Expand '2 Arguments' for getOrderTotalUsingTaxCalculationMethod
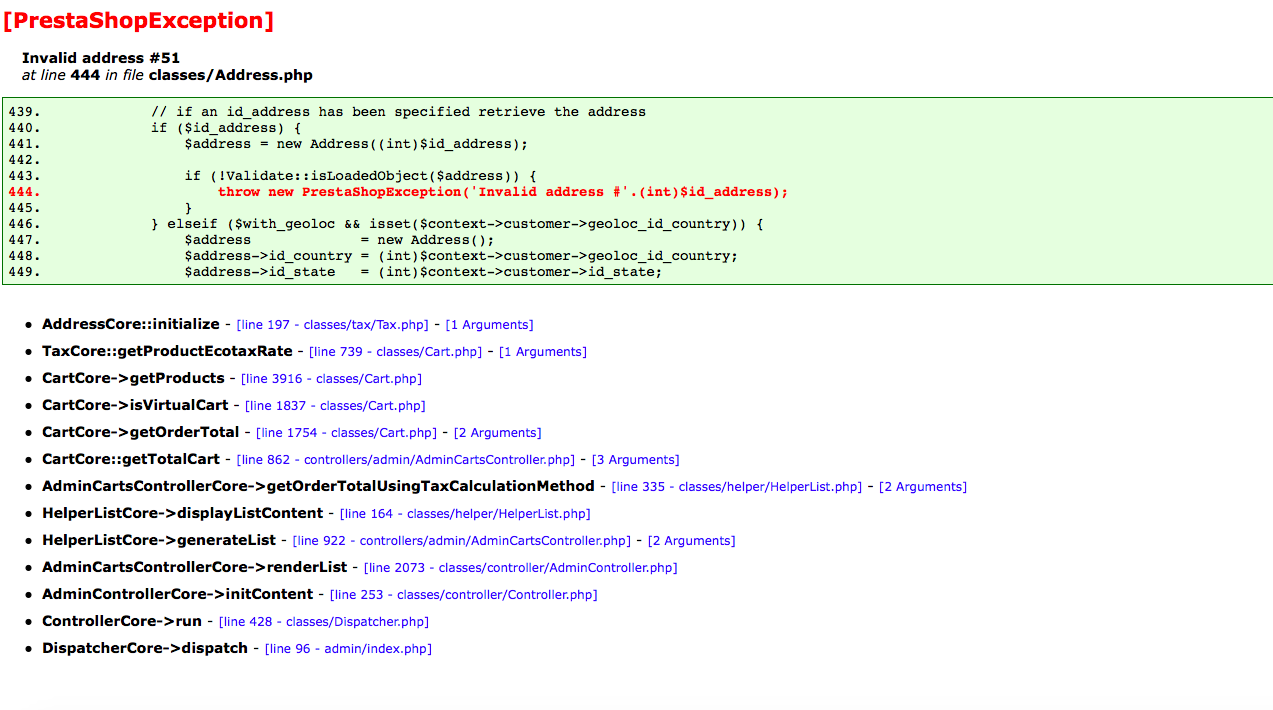The image size is (1273, 710). [923, 487]
